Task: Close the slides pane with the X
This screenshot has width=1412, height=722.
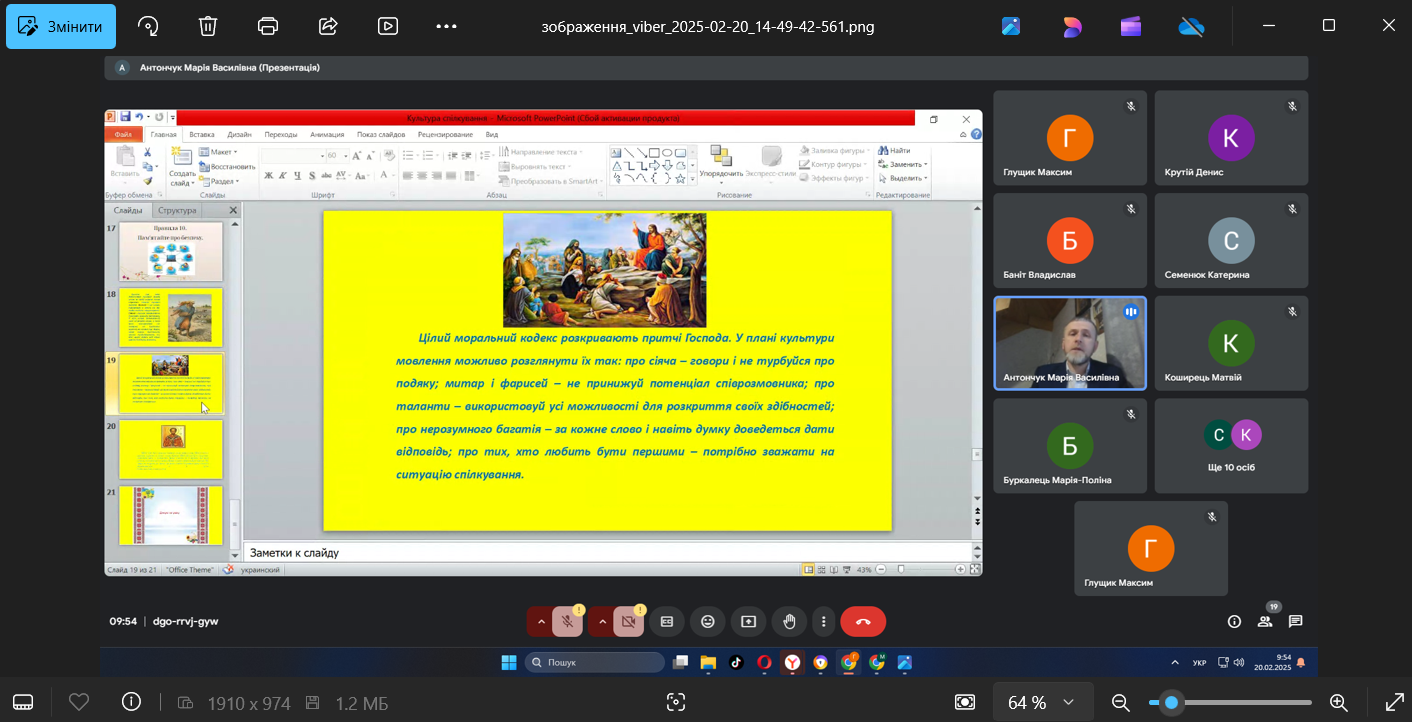Action: (x=233, y=210)
